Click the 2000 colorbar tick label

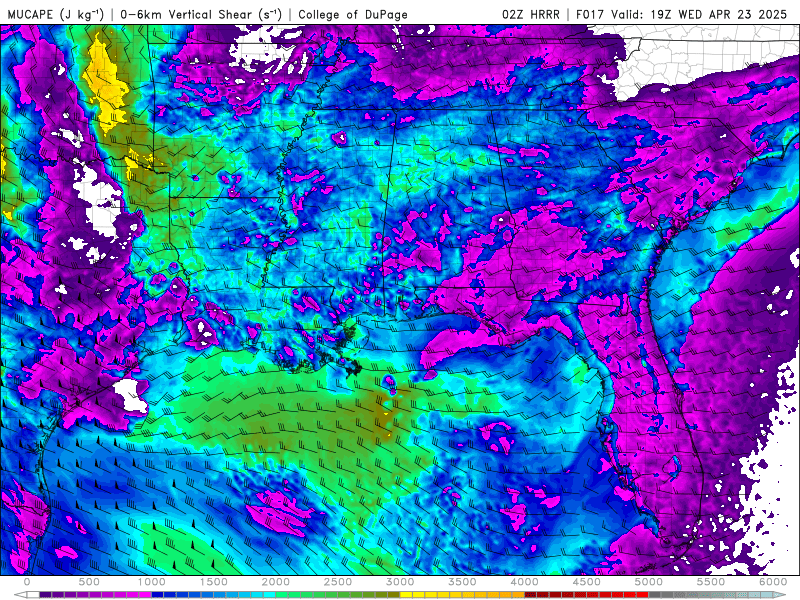(276, 582)
